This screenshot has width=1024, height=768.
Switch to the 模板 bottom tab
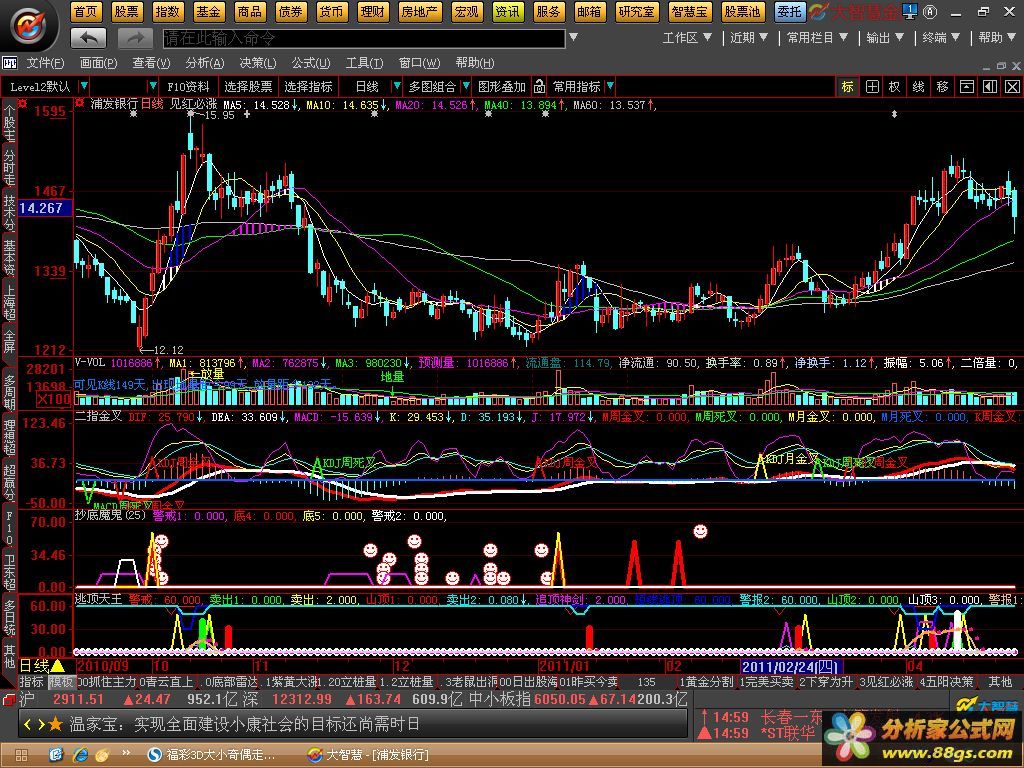pos(62,682)
